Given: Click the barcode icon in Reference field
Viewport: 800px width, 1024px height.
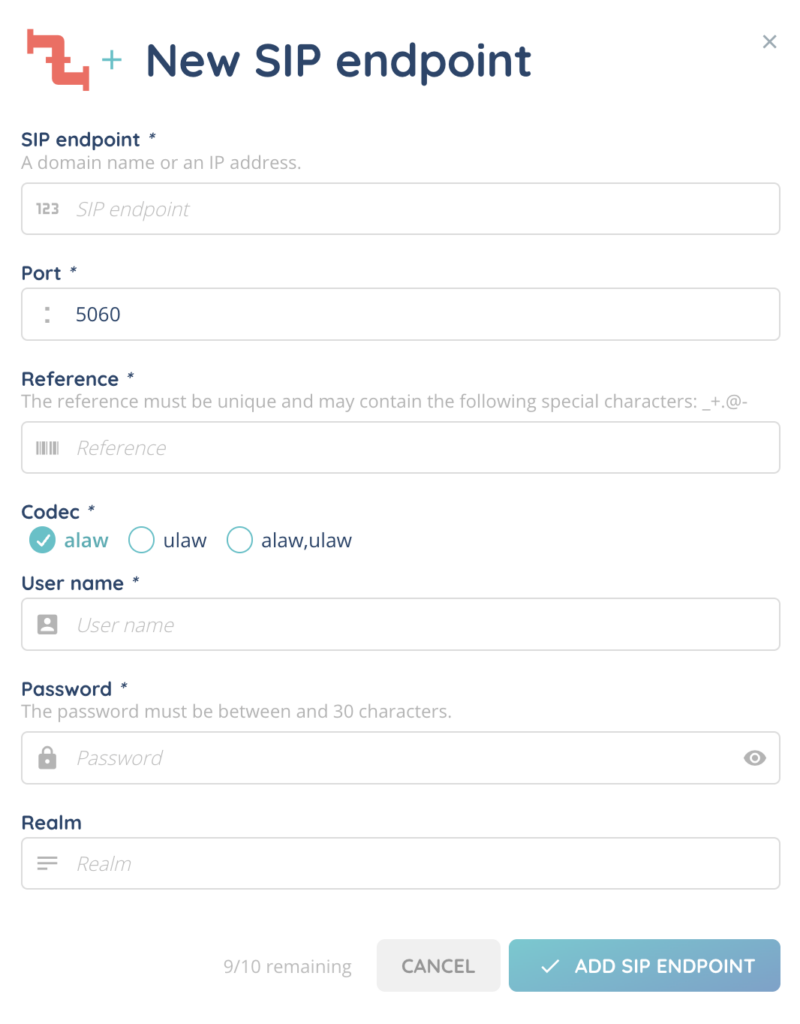Looking at the screenshot, I should 47,448.
